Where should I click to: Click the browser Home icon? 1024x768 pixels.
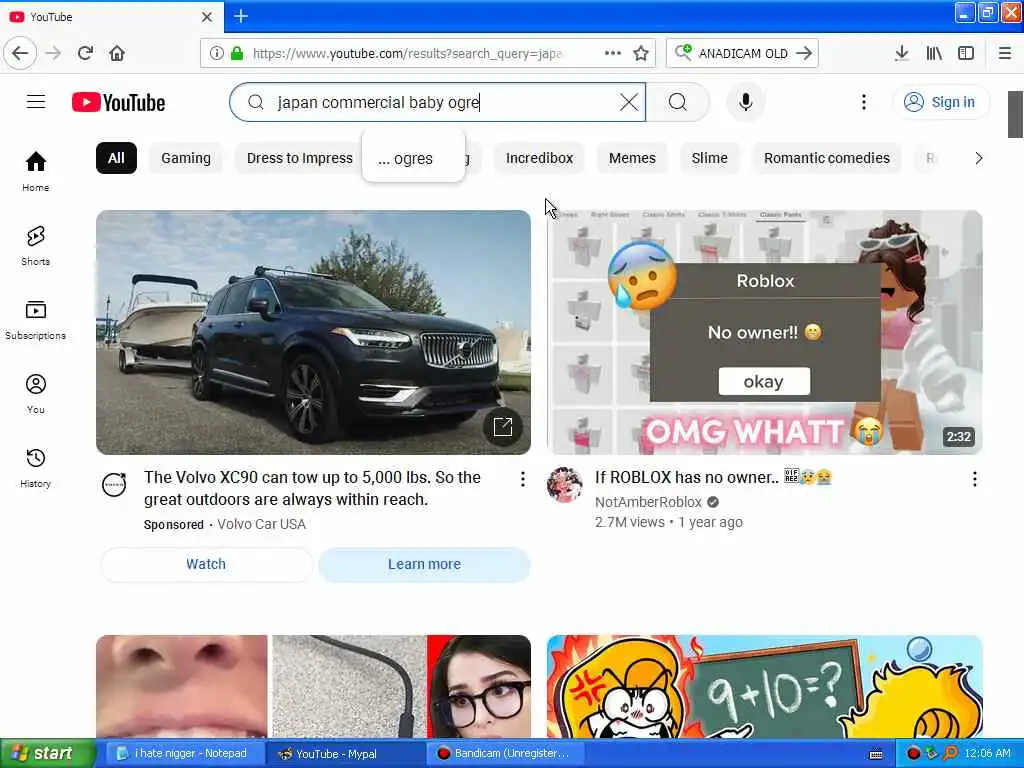click(117, 53)
